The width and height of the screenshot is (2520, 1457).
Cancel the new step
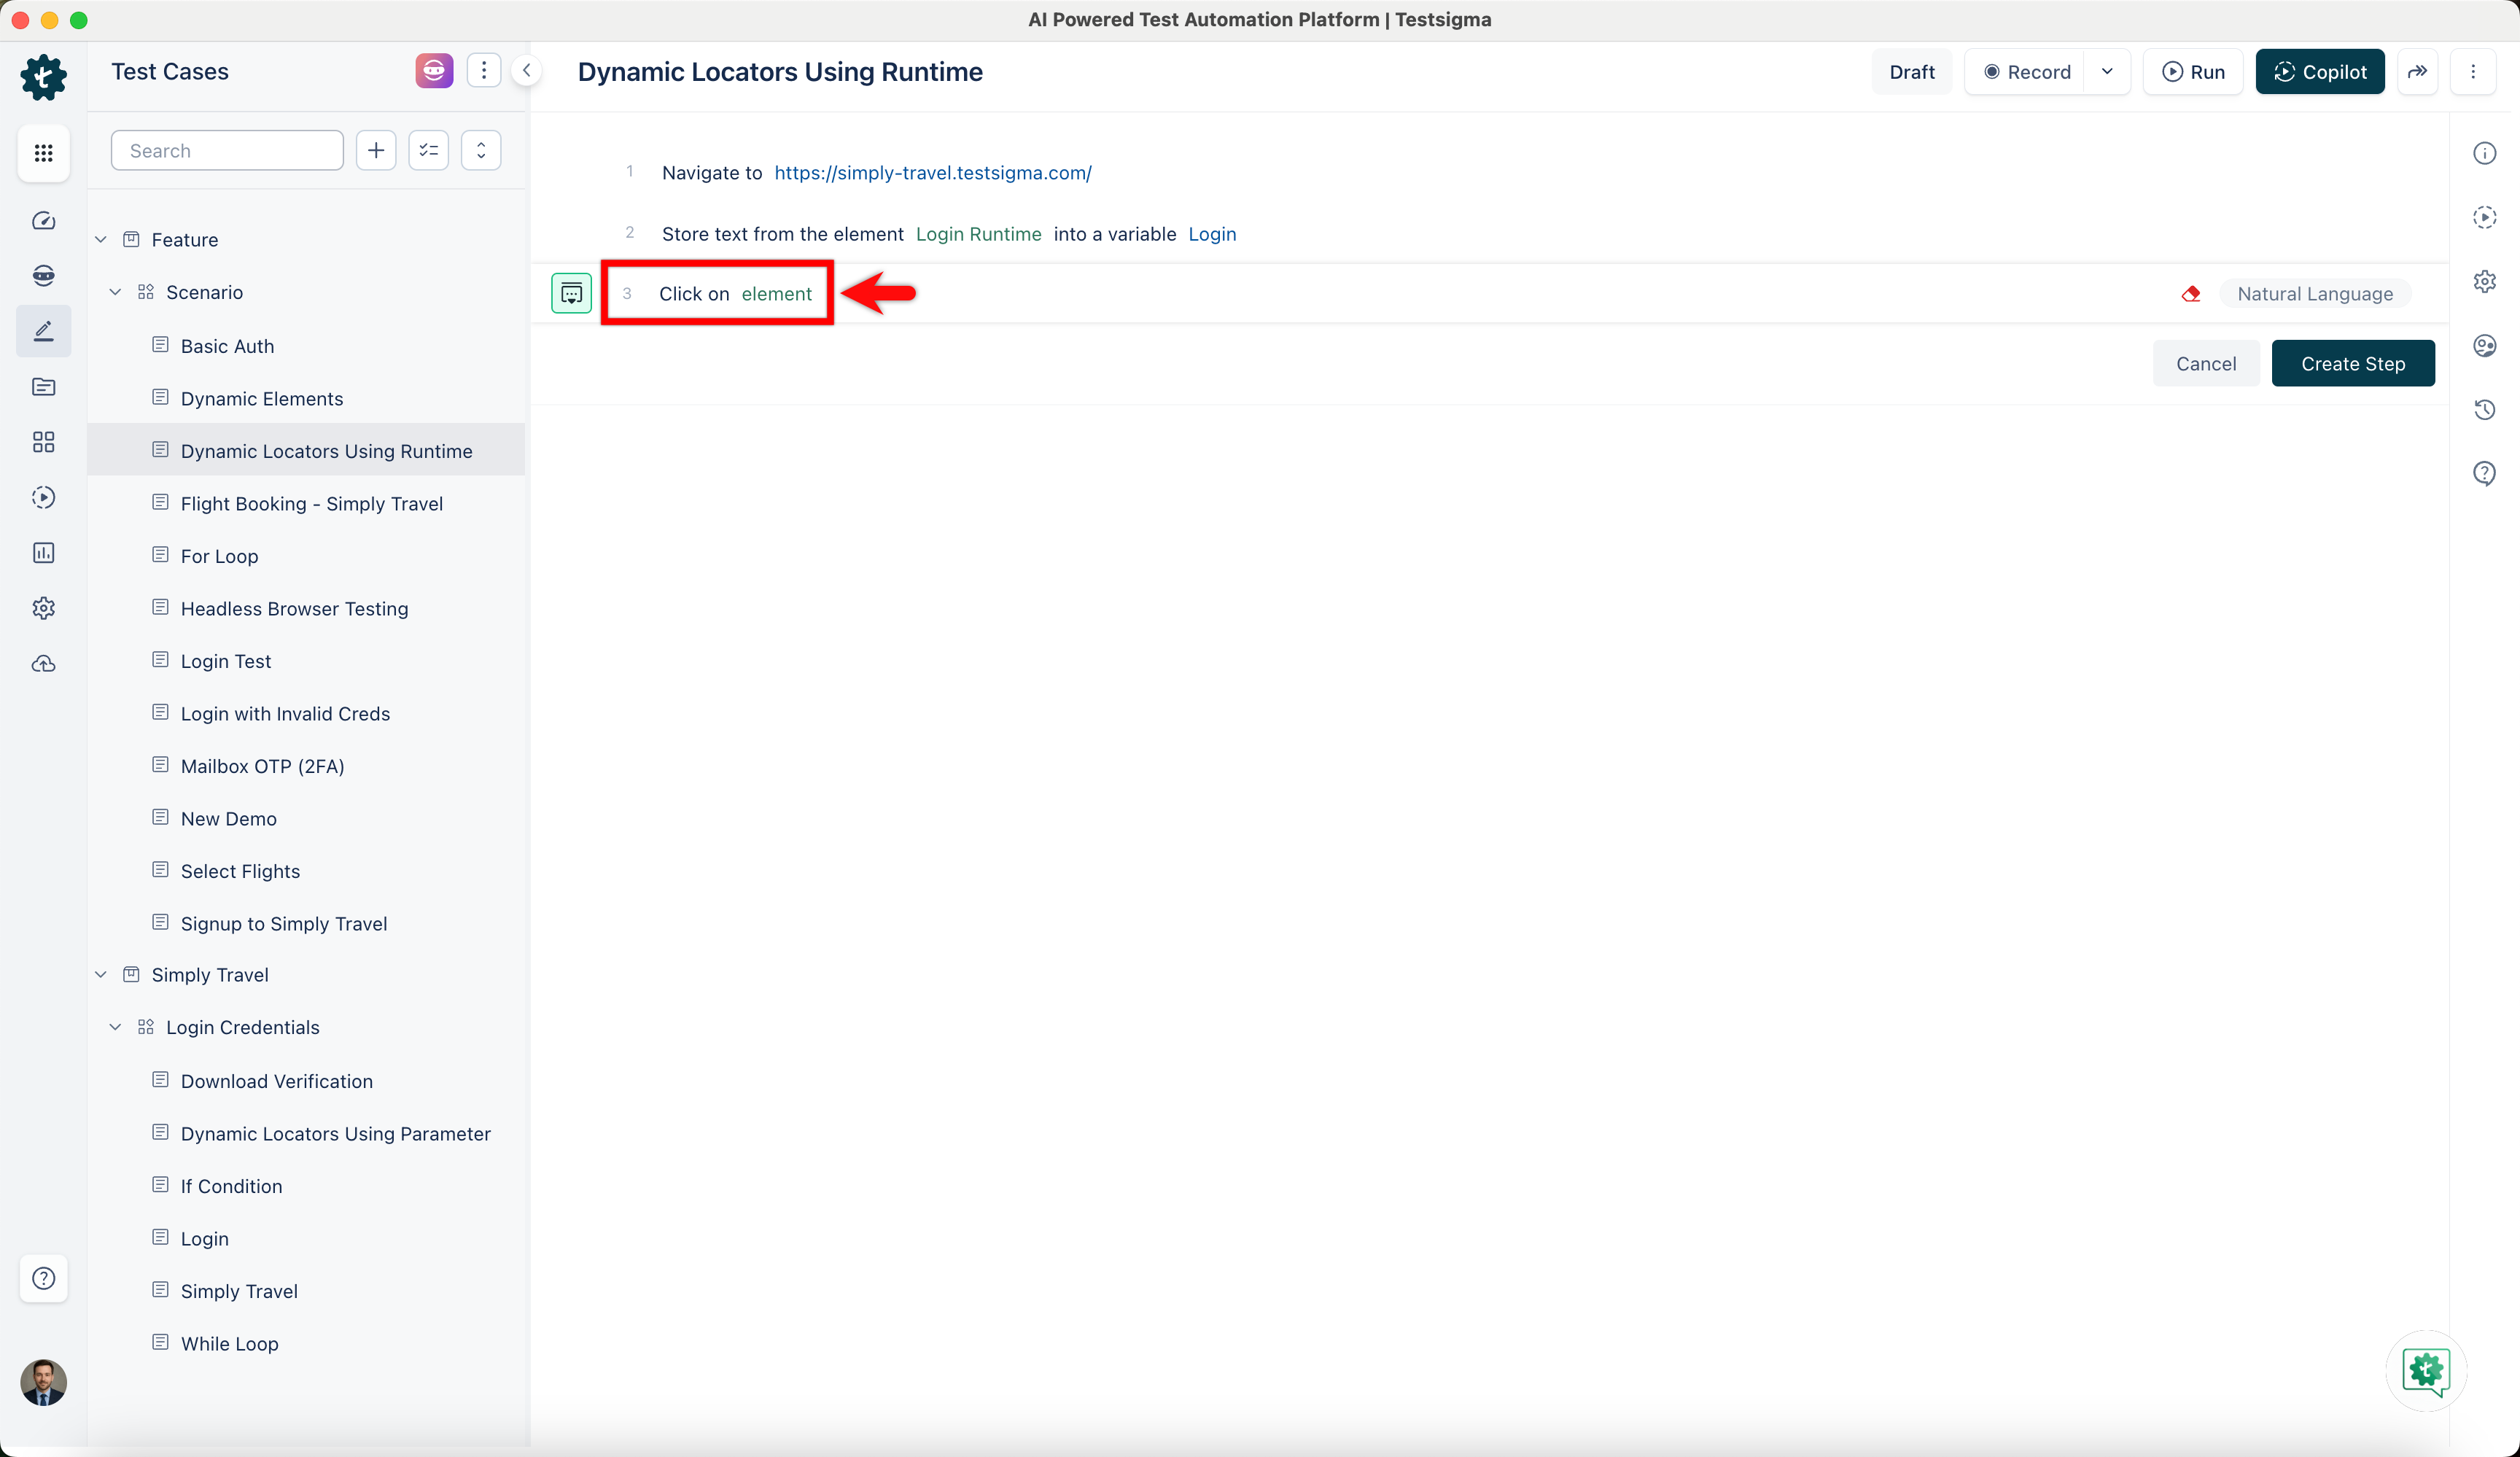2206,363
